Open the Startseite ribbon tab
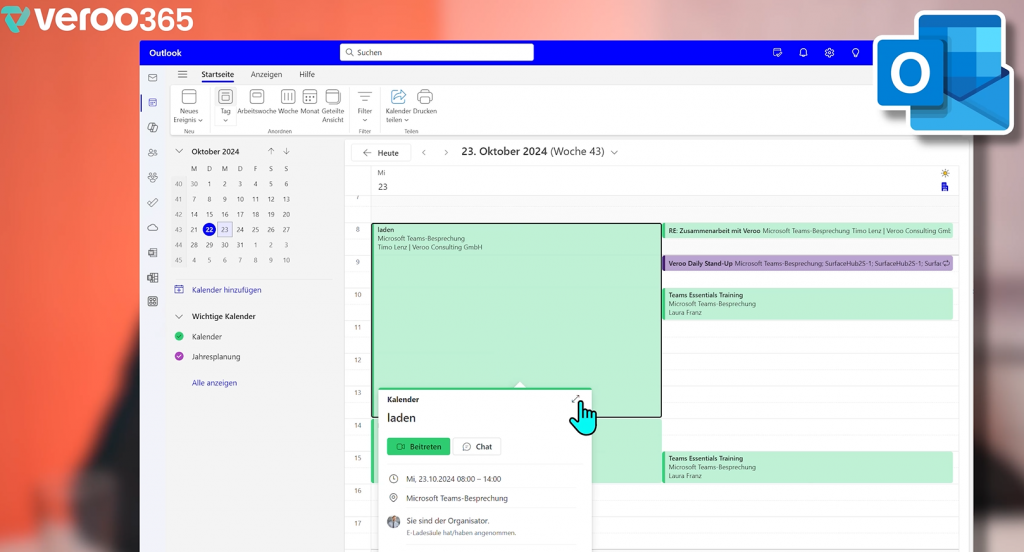The width and height of the screenshot is (1024, 552). pos(217,74)
